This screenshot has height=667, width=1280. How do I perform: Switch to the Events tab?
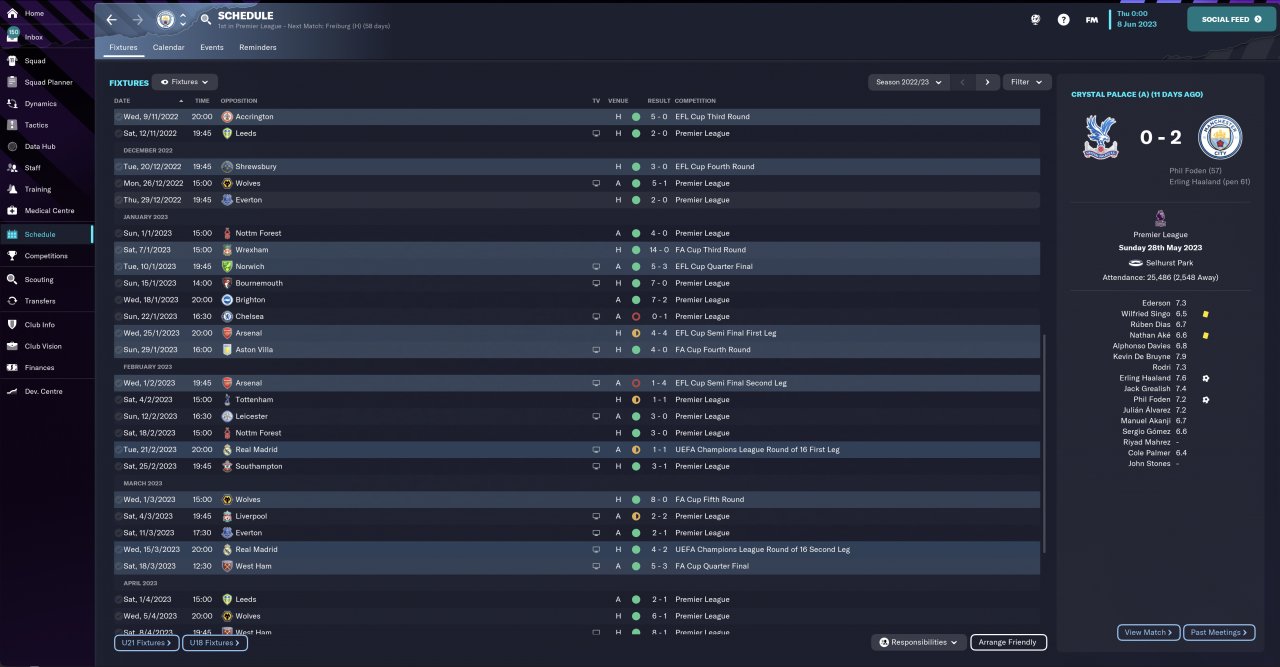tap(212, 48)
